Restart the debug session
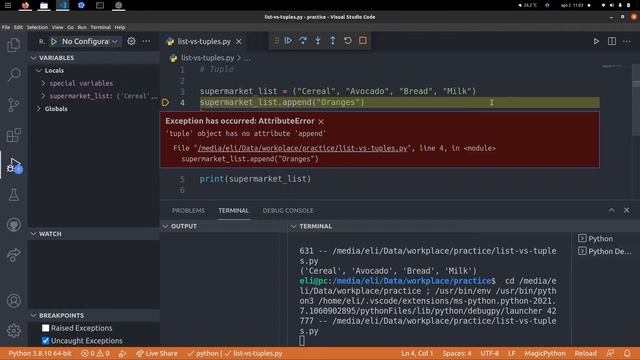640x360 pixels. tap(348, 41)
